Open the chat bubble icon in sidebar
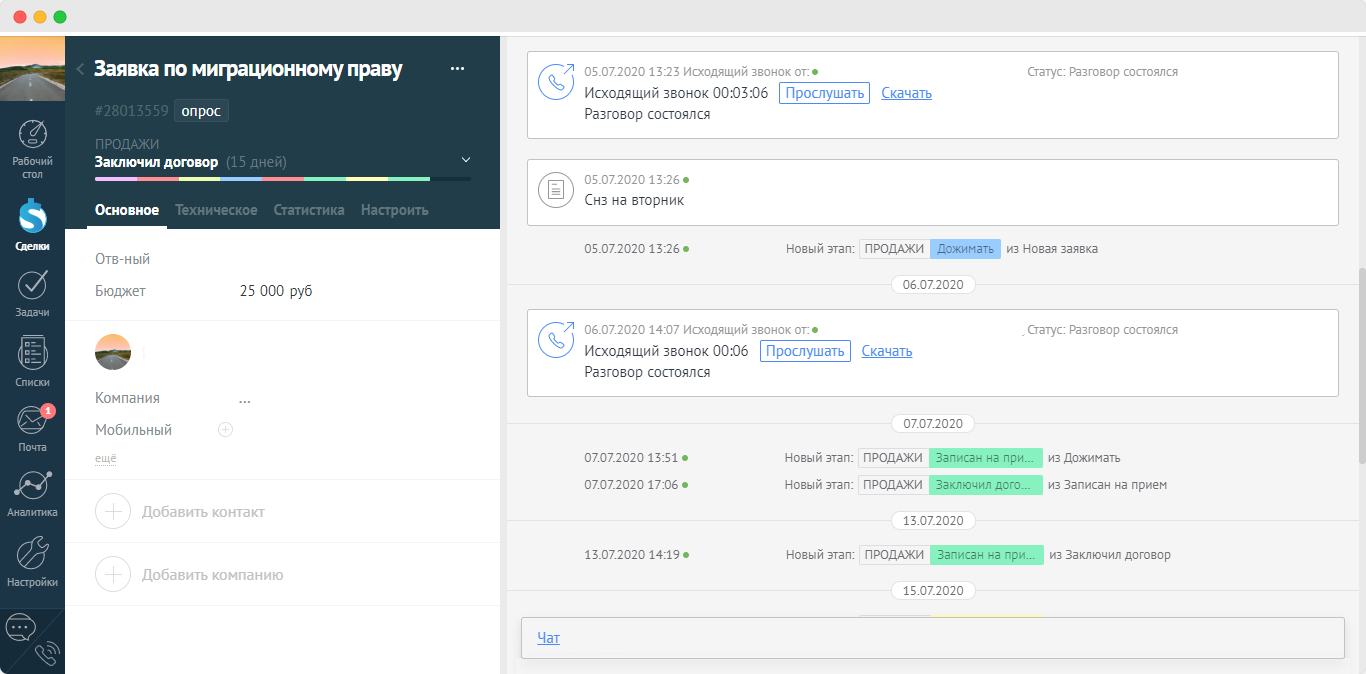 point(20,628)
